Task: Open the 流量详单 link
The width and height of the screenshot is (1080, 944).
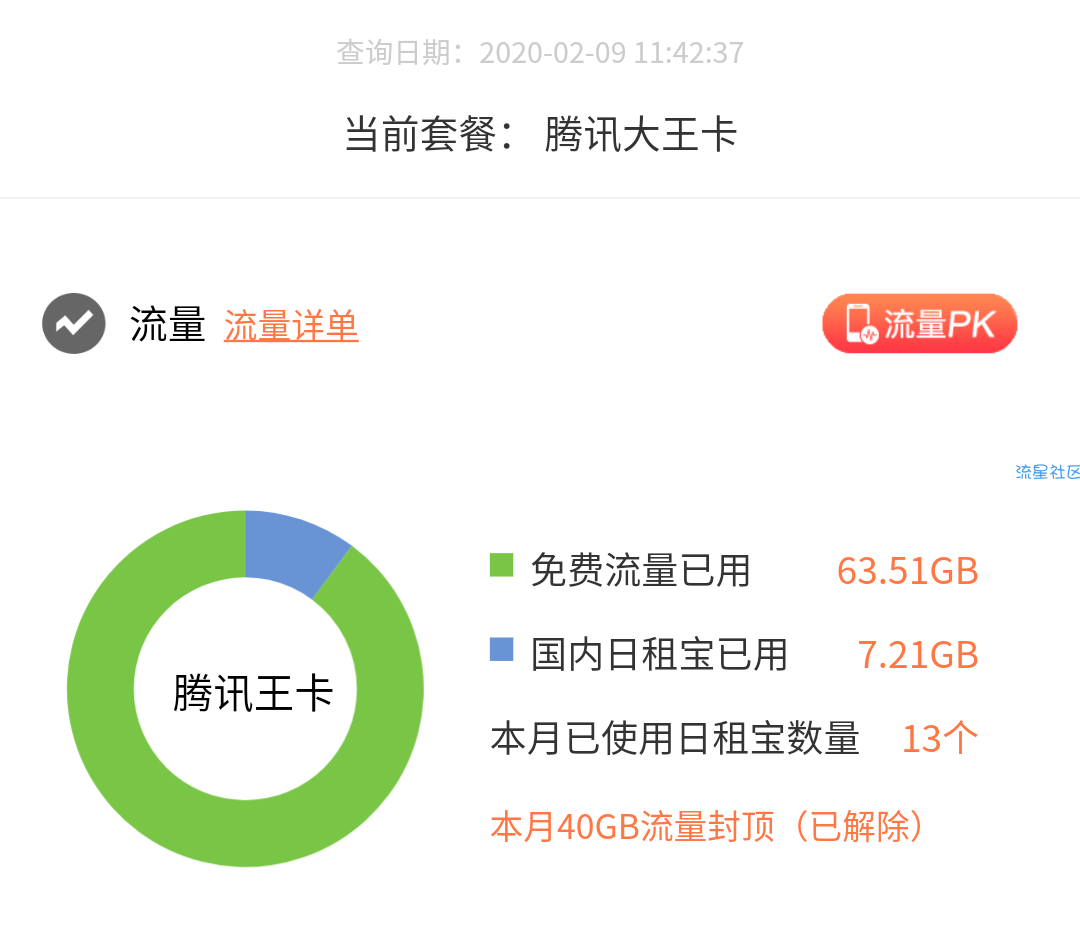Action: (291, 325)
